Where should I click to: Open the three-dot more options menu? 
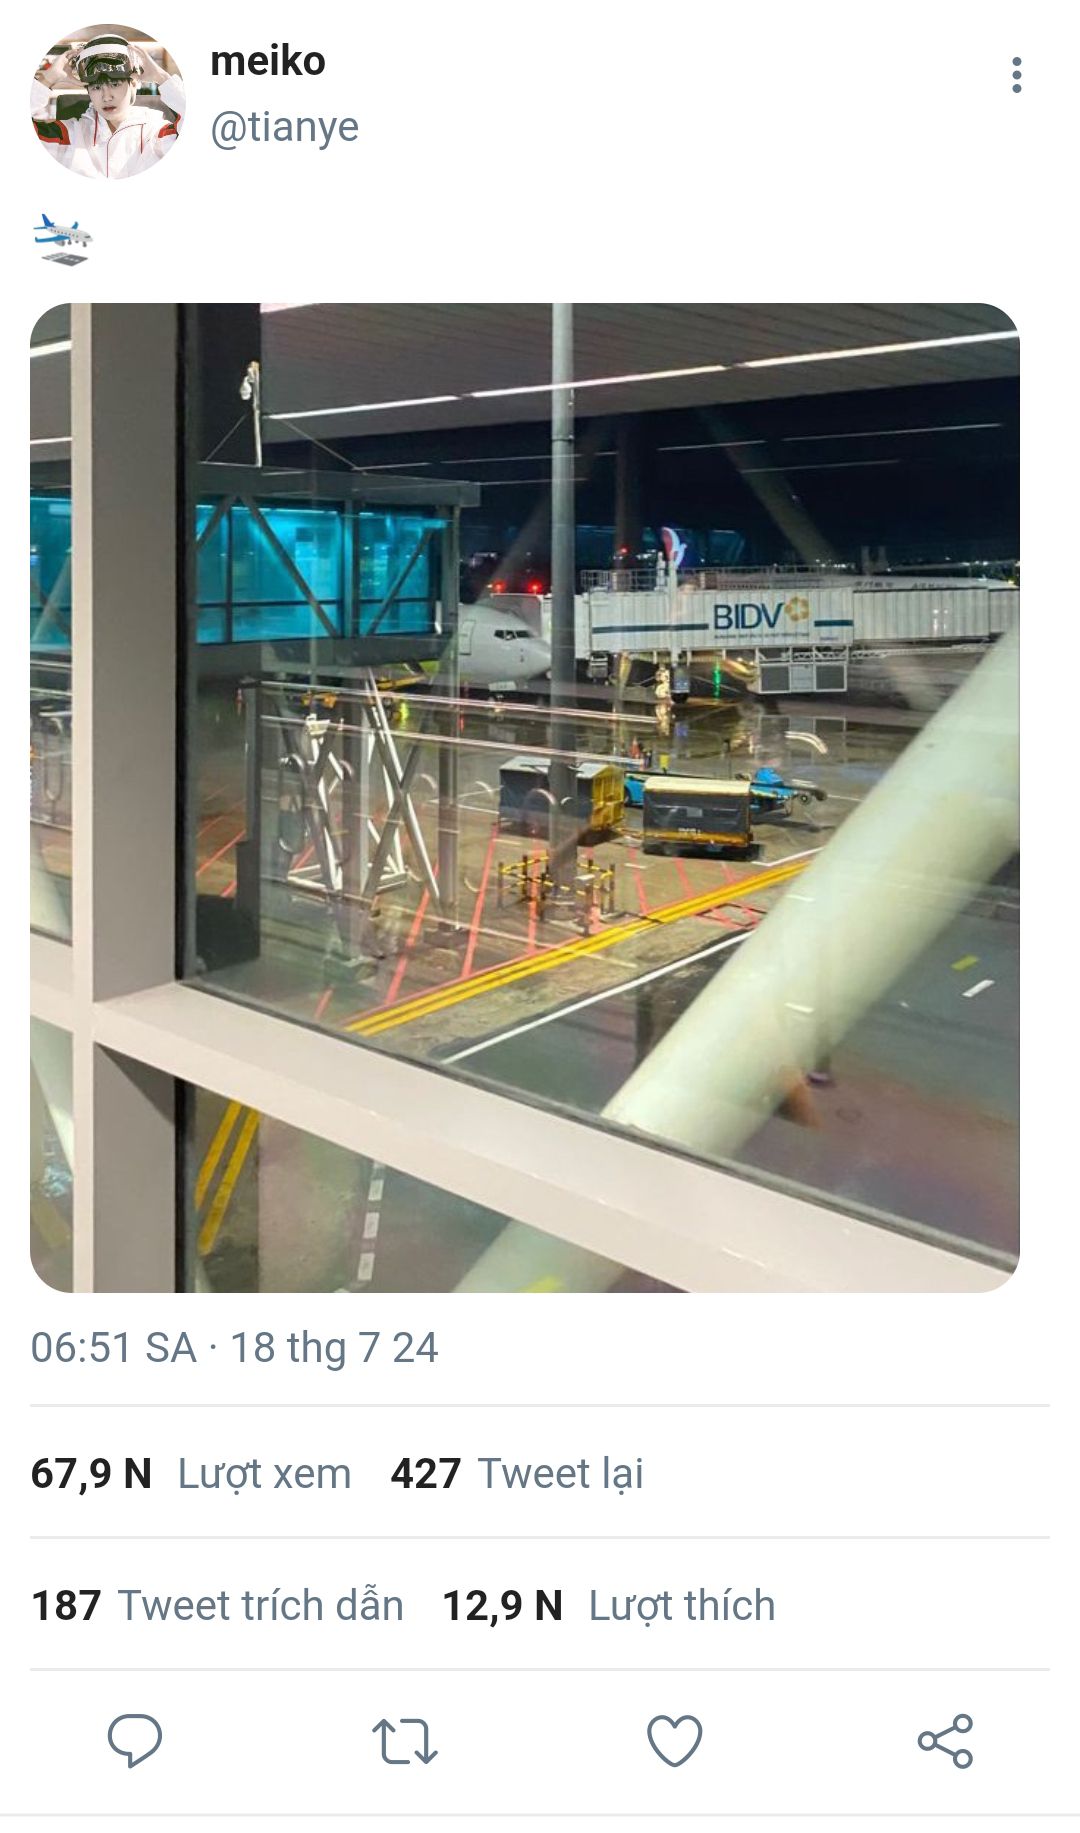pos(1016,75)
